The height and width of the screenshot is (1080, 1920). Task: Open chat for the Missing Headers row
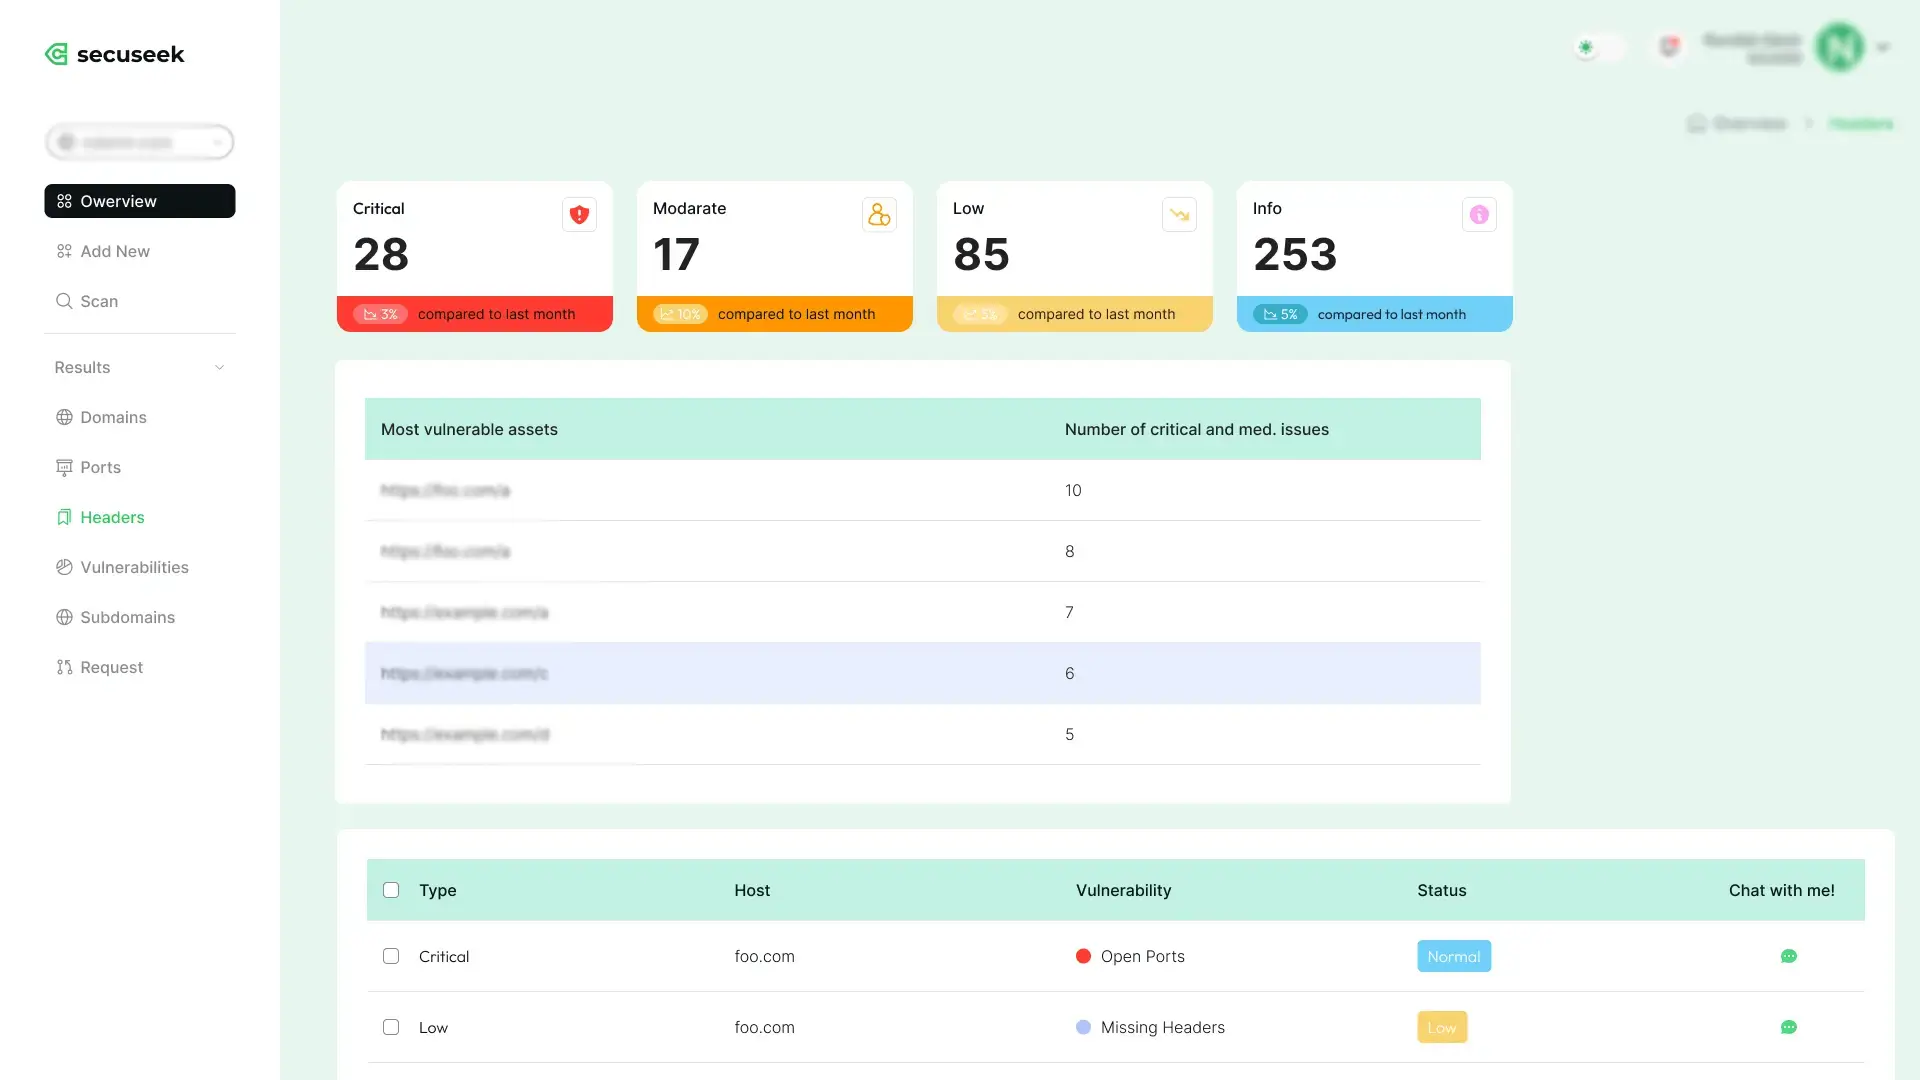pyautogui.click(x=1788, y=1028)
